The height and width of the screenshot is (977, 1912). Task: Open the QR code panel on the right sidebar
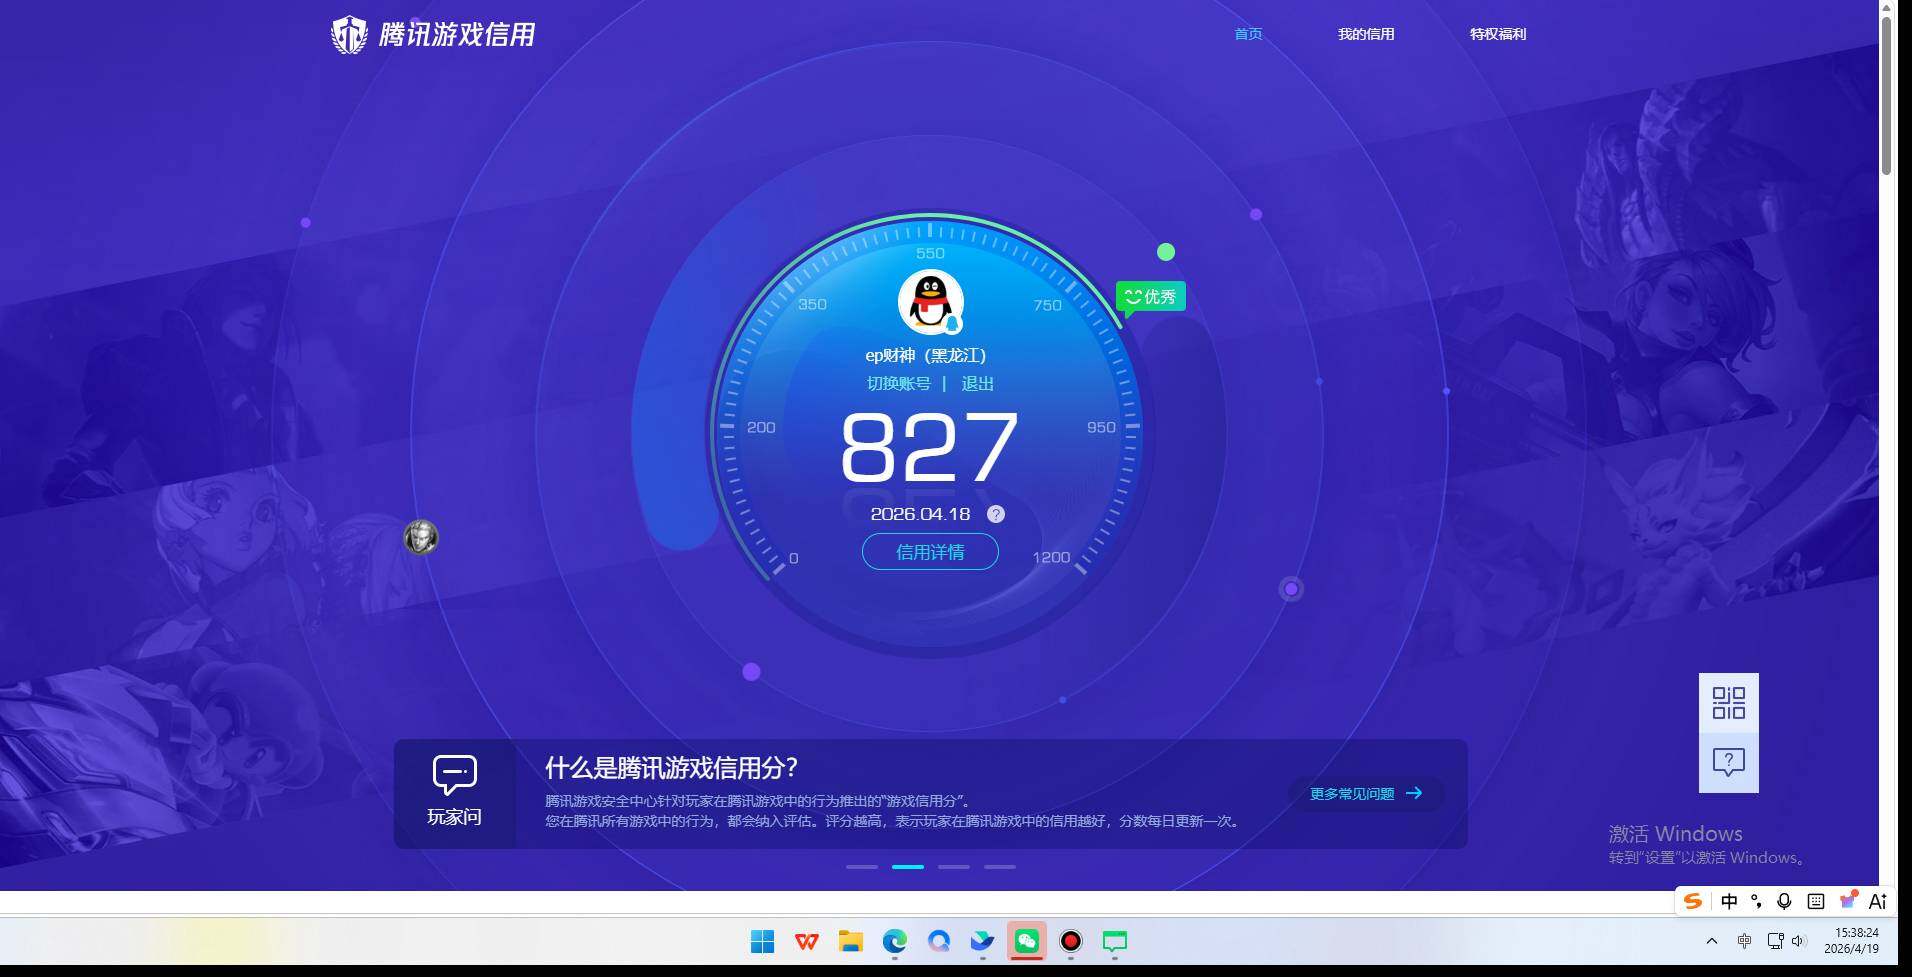(x=1727, y=703)
